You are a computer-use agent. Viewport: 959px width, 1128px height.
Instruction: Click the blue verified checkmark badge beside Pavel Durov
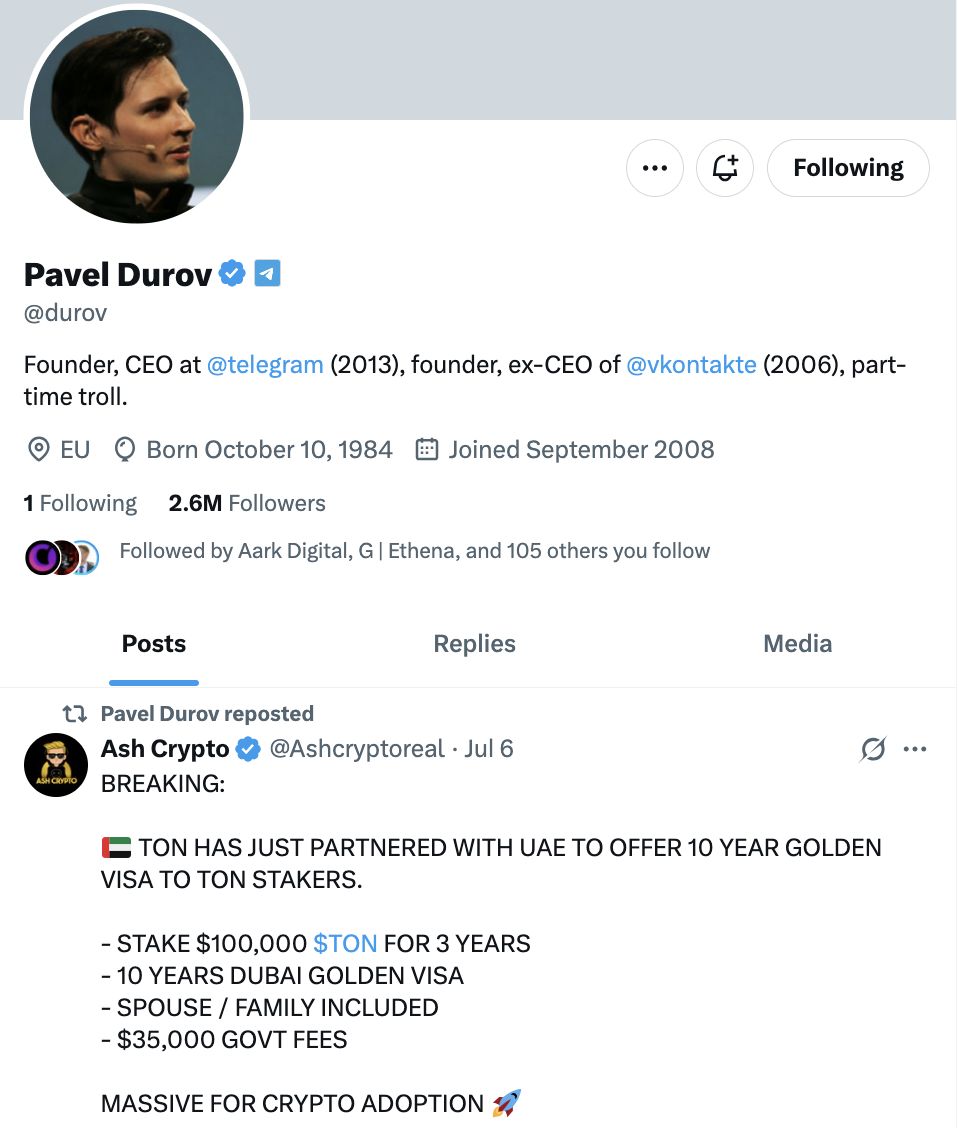pos(232,273)
